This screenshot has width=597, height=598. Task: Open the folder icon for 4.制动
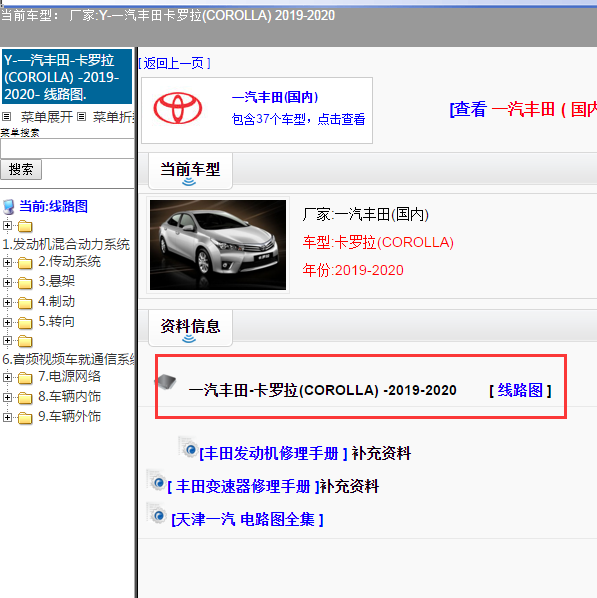tap(25, 303)
